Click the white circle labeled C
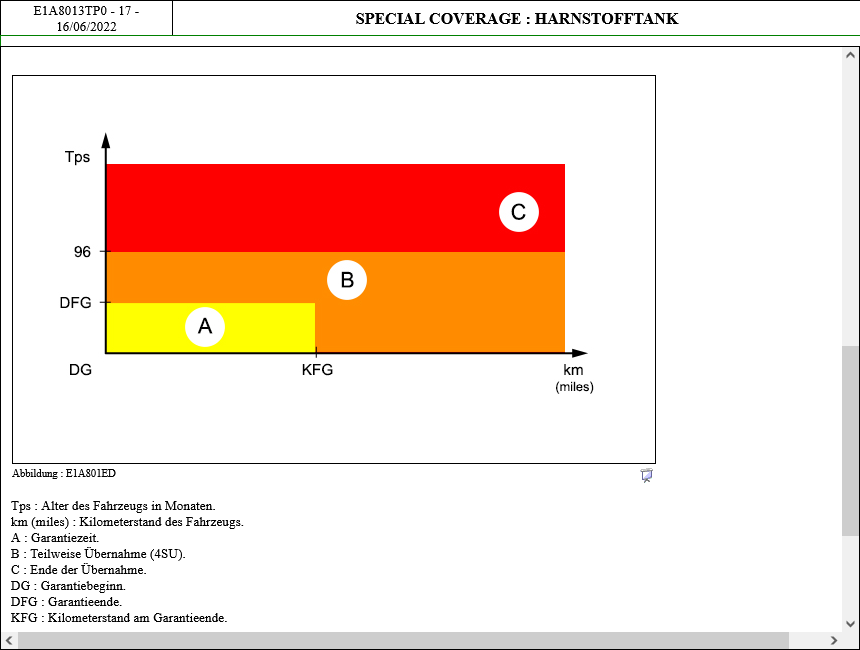 [x=519, y=212]
